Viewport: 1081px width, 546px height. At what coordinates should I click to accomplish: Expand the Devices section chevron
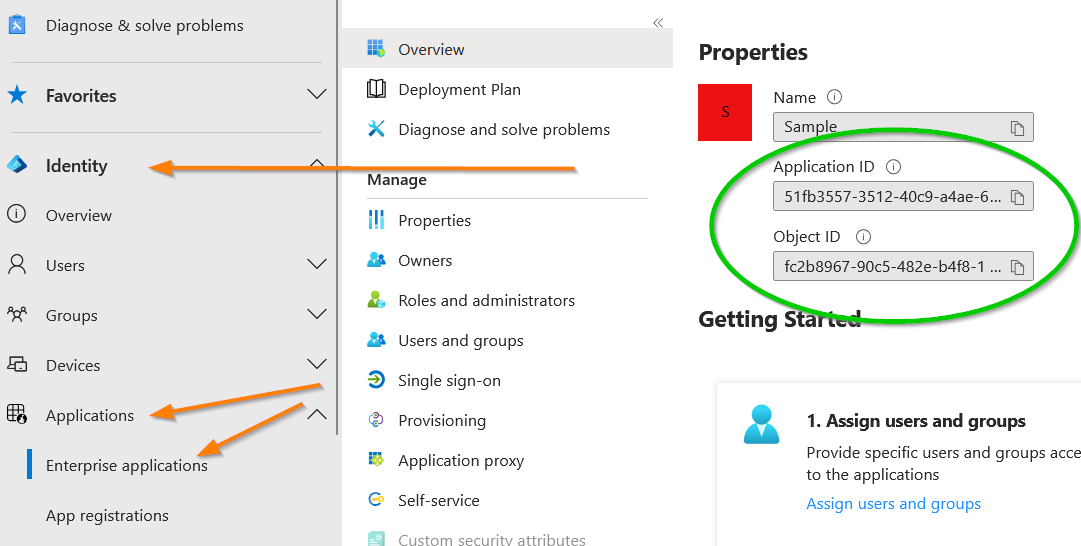[x=316, y=364]
